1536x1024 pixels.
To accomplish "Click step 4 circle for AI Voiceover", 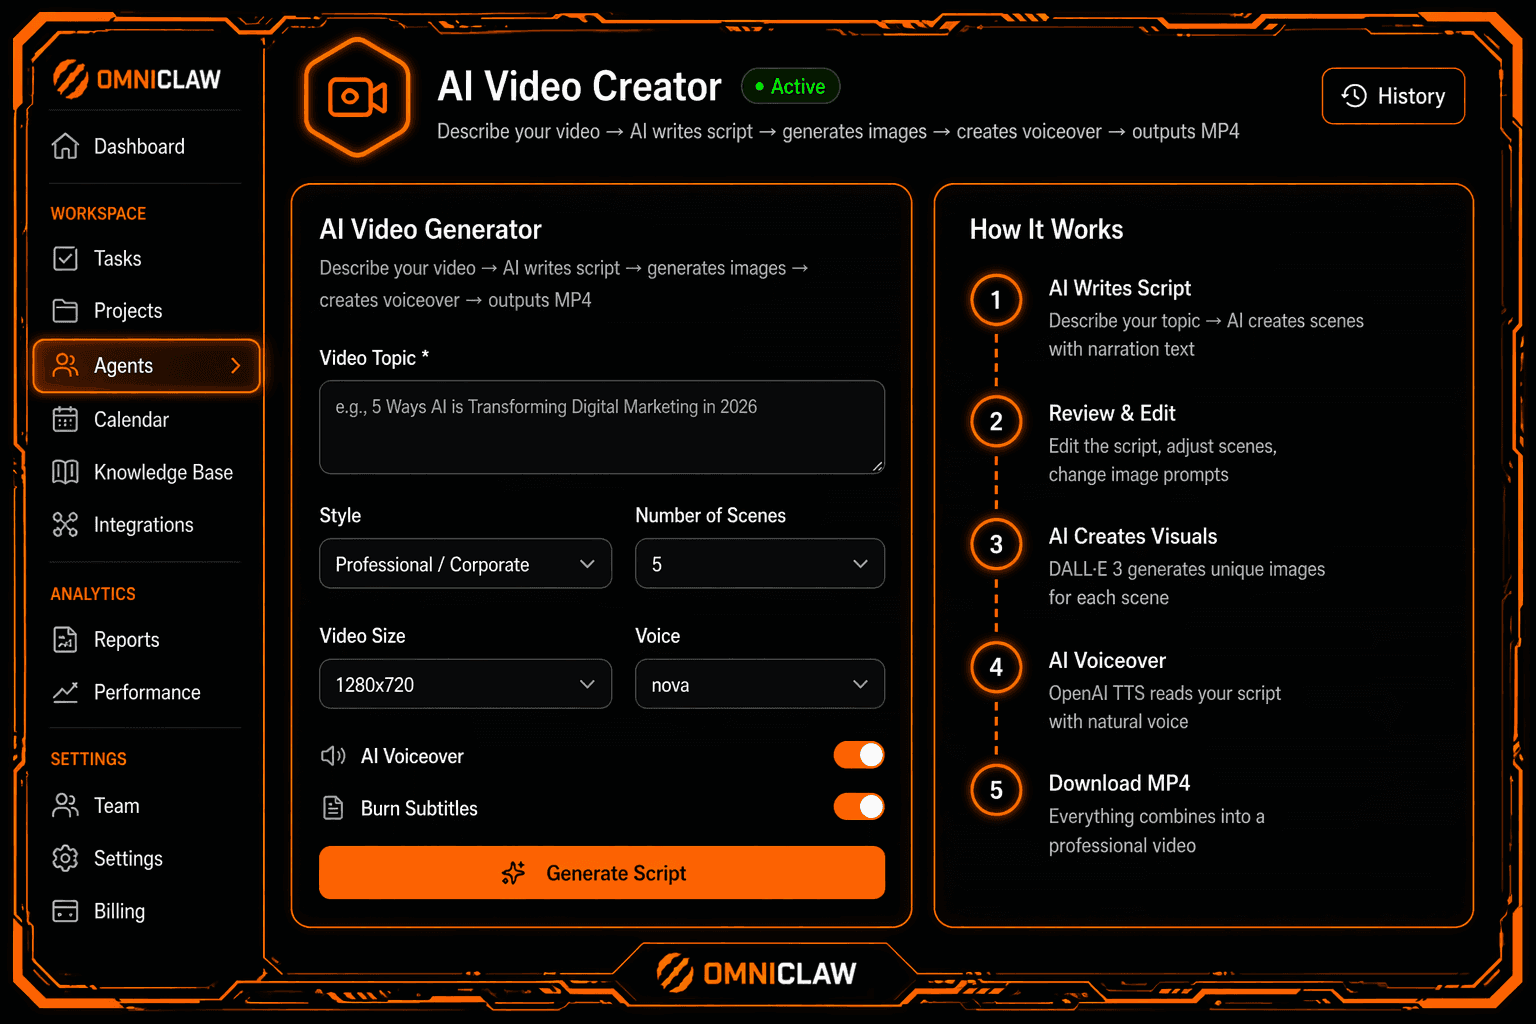I will (x=996, y=667).
